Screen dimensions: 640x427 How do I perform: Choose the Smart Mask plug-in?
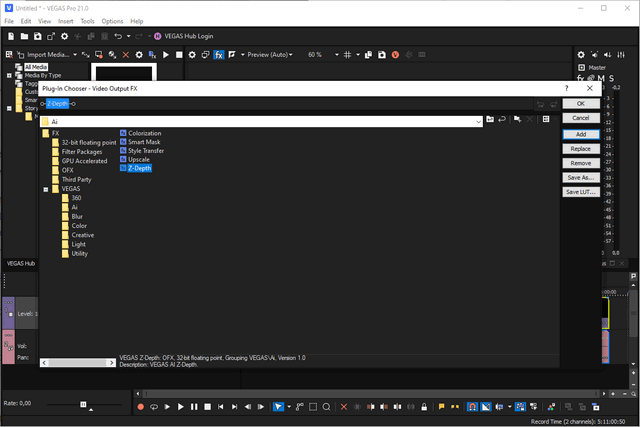point(143,142)
